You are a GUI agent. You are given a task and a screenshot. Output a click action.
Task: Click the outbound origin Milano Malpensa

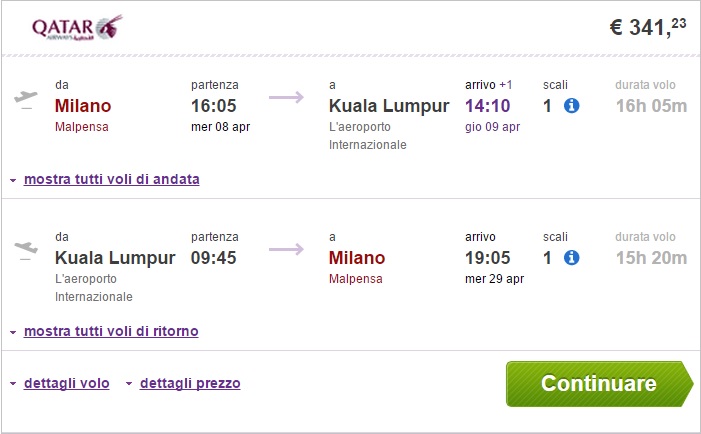[x=83, y=106]
